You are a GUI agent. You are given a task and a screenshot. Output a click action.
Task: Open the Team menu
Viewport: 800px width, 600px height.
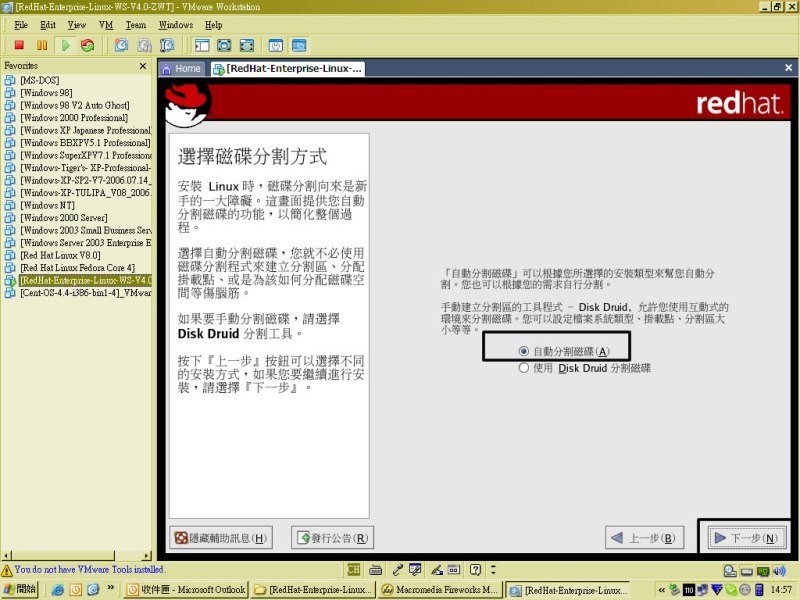pyautogui.click(x=136, y=25)
